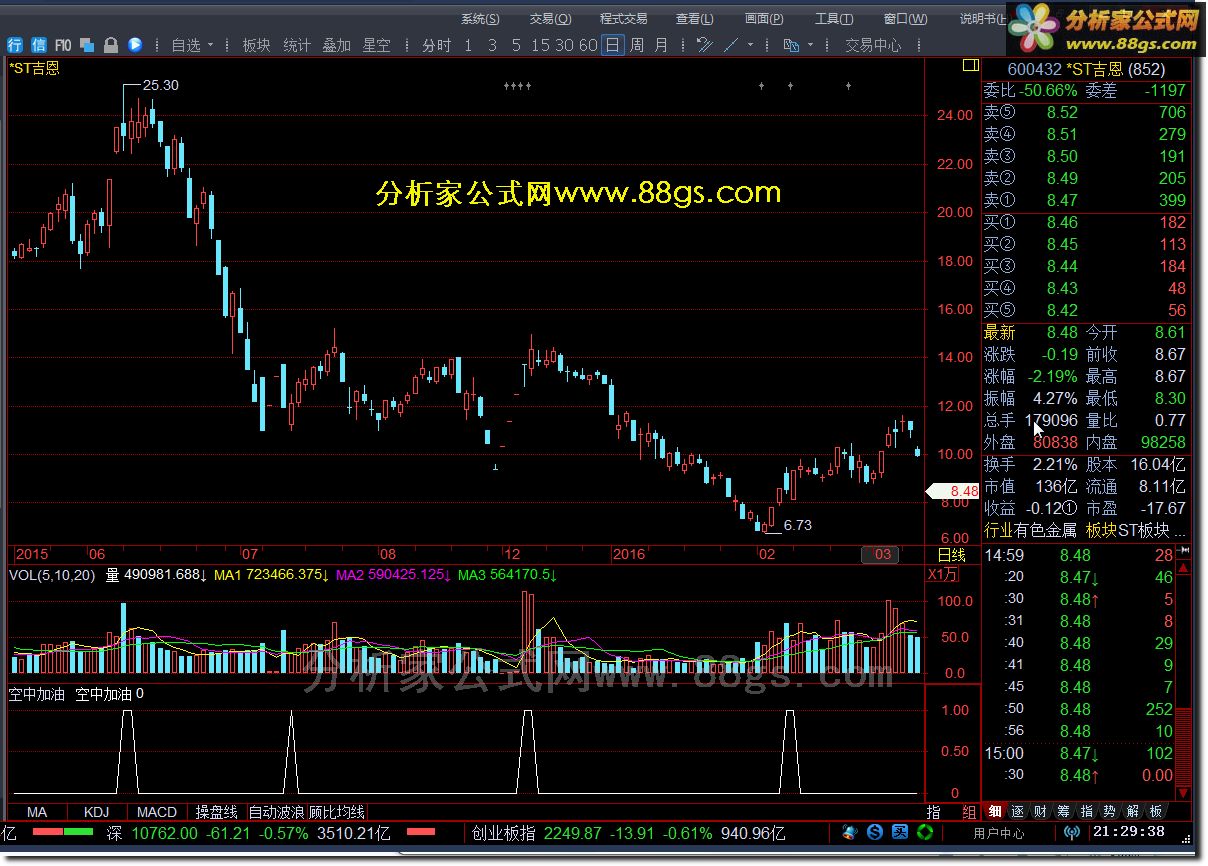
Task: Select the 5-minute period button
Action: click(516, 45)
